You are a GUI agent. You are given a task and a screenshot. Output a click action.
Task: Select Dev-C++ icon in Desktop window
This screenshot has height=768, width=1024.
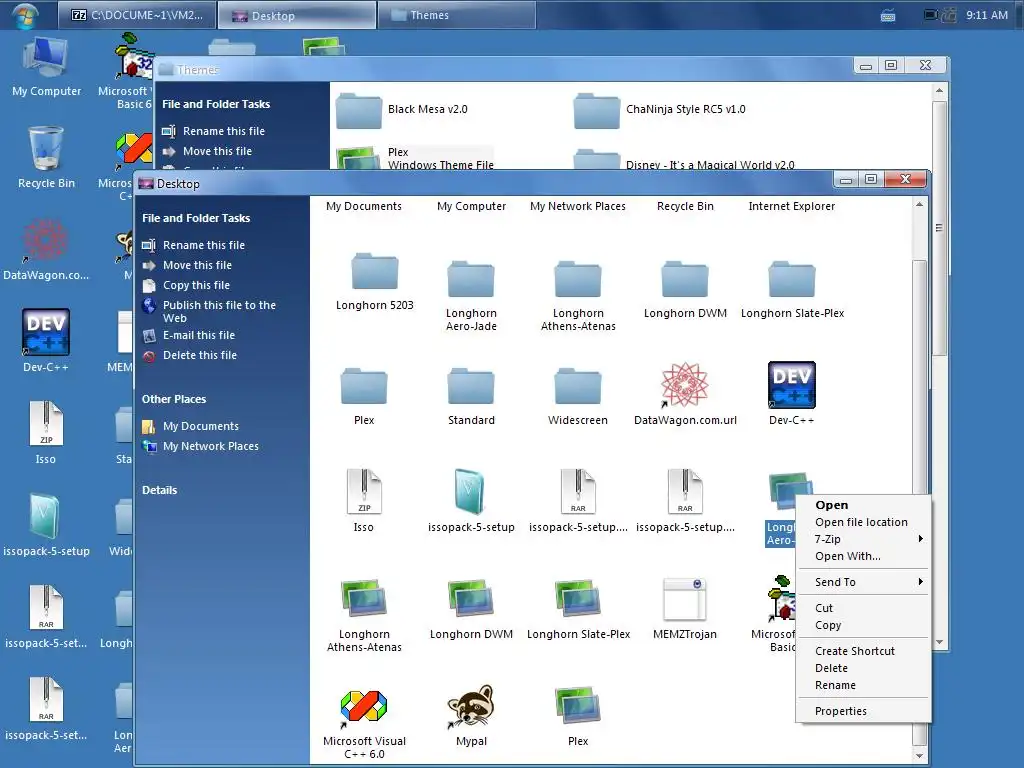pos(792,385)
